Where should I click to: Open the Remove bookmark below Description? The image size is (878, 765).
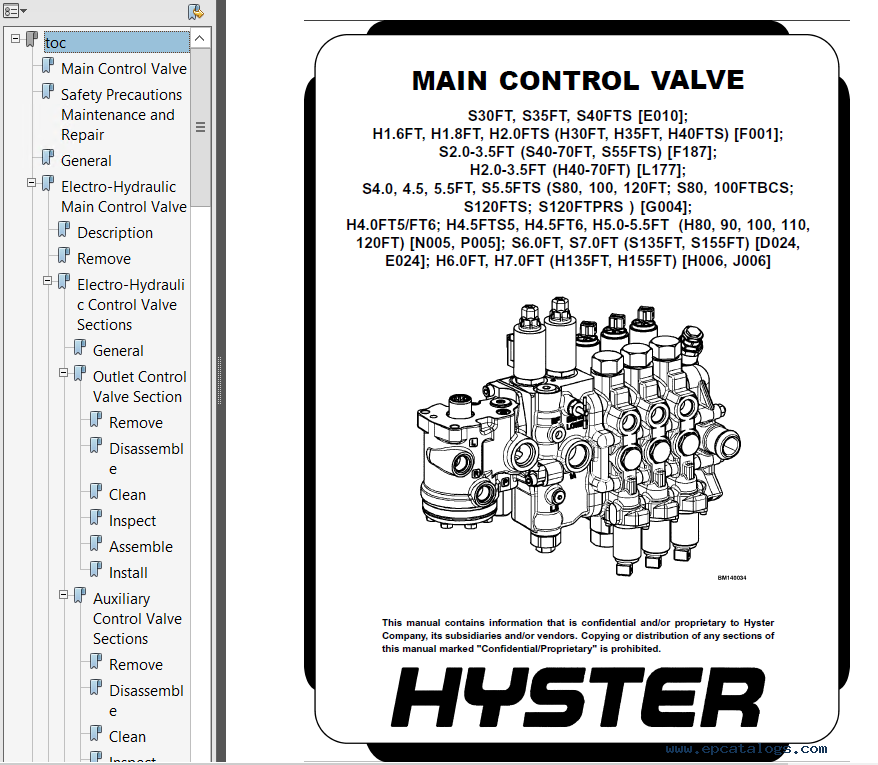pyautogui.click(x=104, y=259)
